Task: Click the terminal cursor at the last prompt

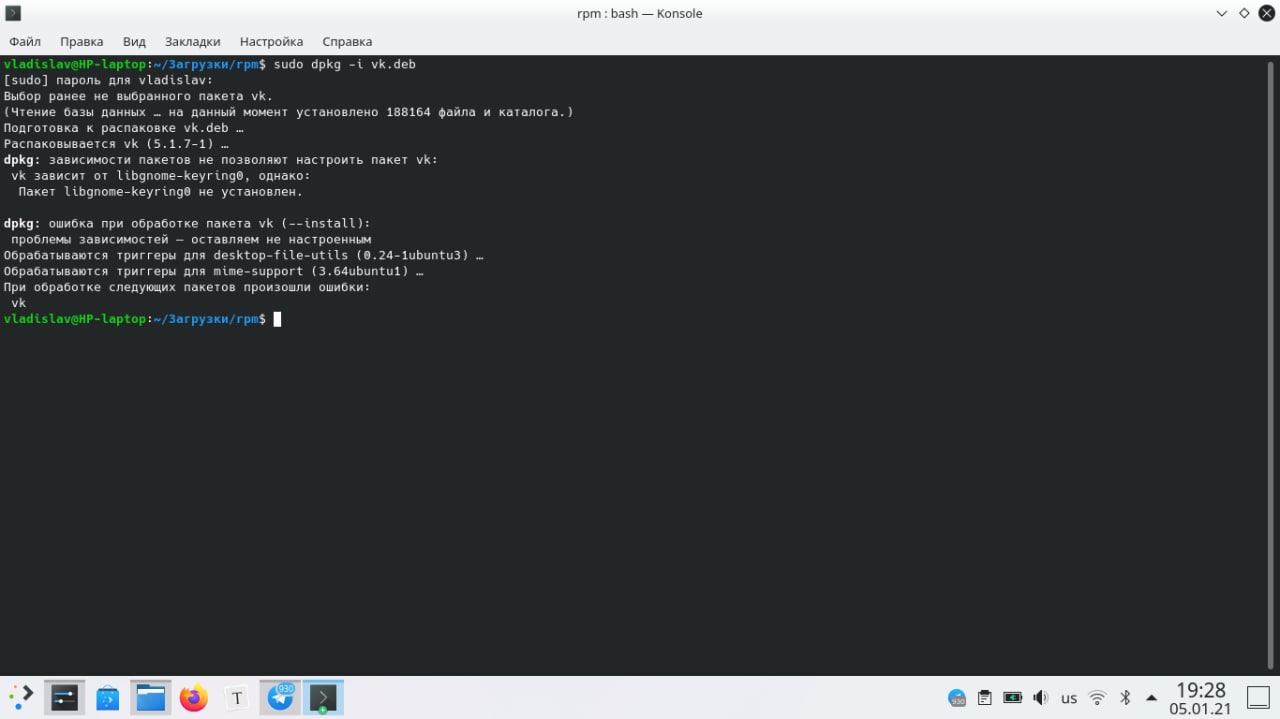Action: (277, 319)
